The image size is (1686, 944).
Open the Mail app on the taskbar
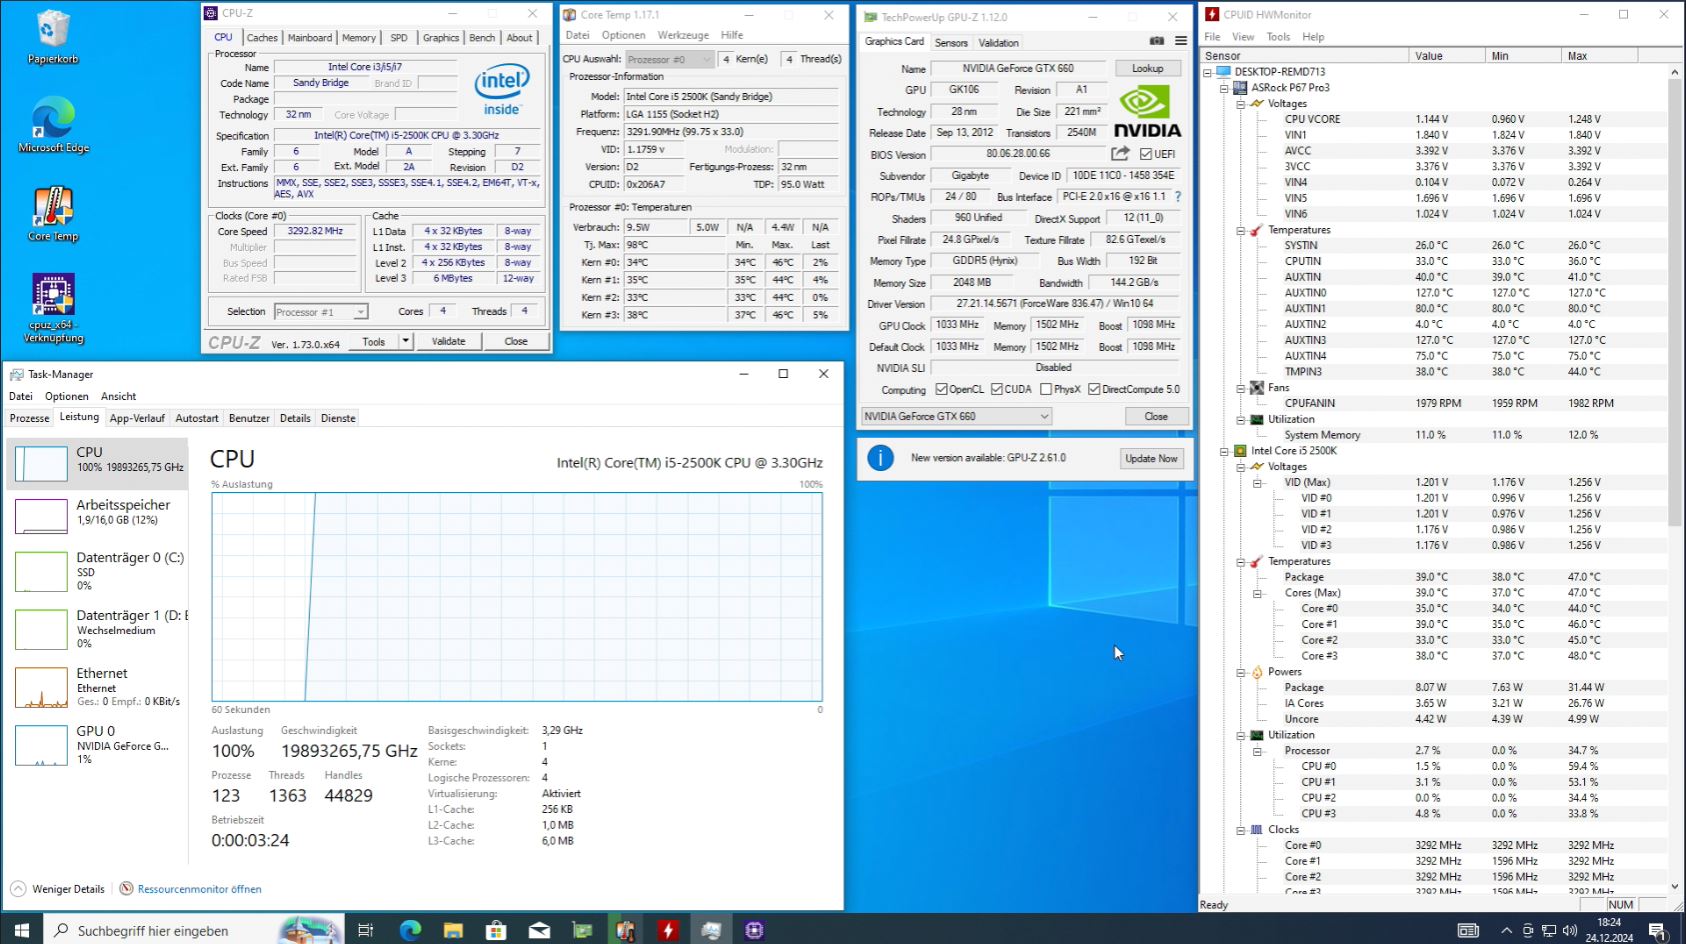(x=539, y=930)
